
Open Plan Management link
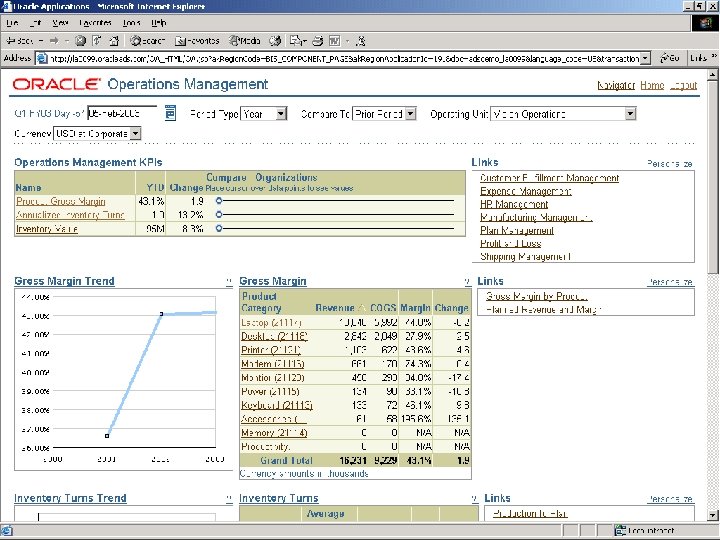click(517, 230)
